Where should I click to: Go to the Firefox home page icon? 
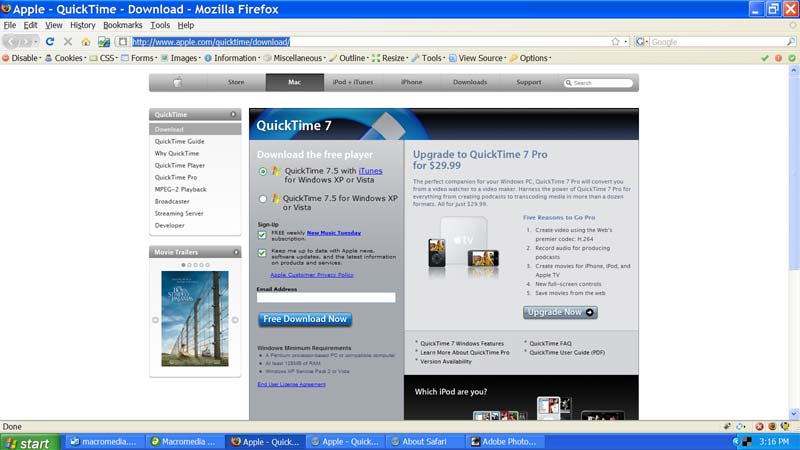(x=86, y=42)
